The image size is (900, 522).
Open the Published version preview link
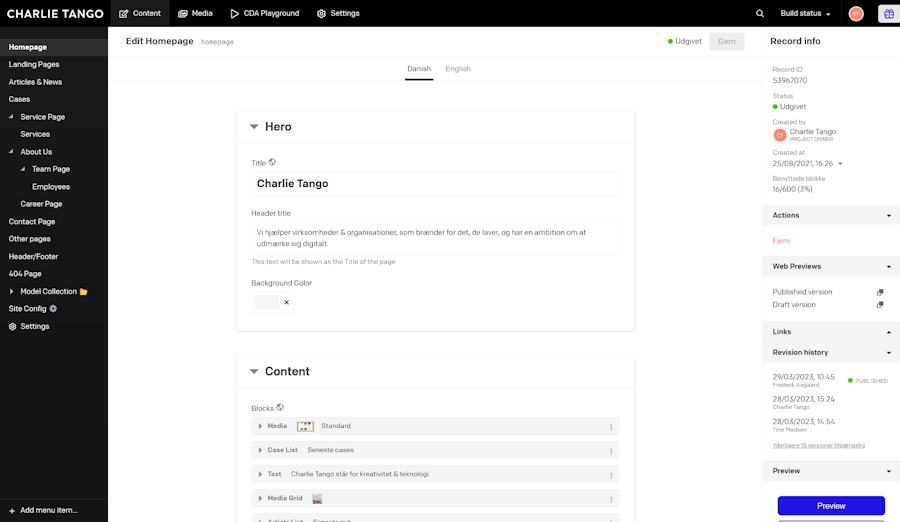point(802,292)
